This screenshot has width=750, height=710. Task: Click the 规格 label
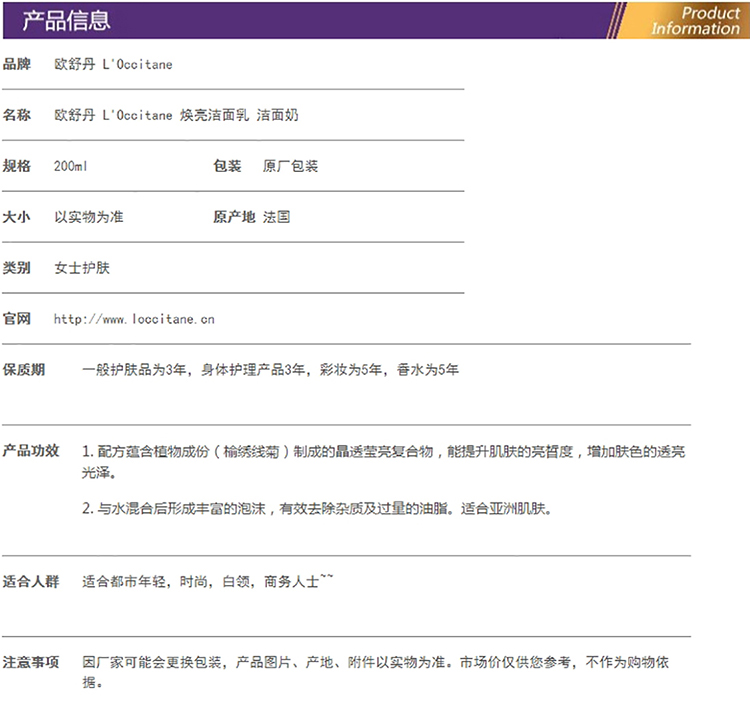17,166
